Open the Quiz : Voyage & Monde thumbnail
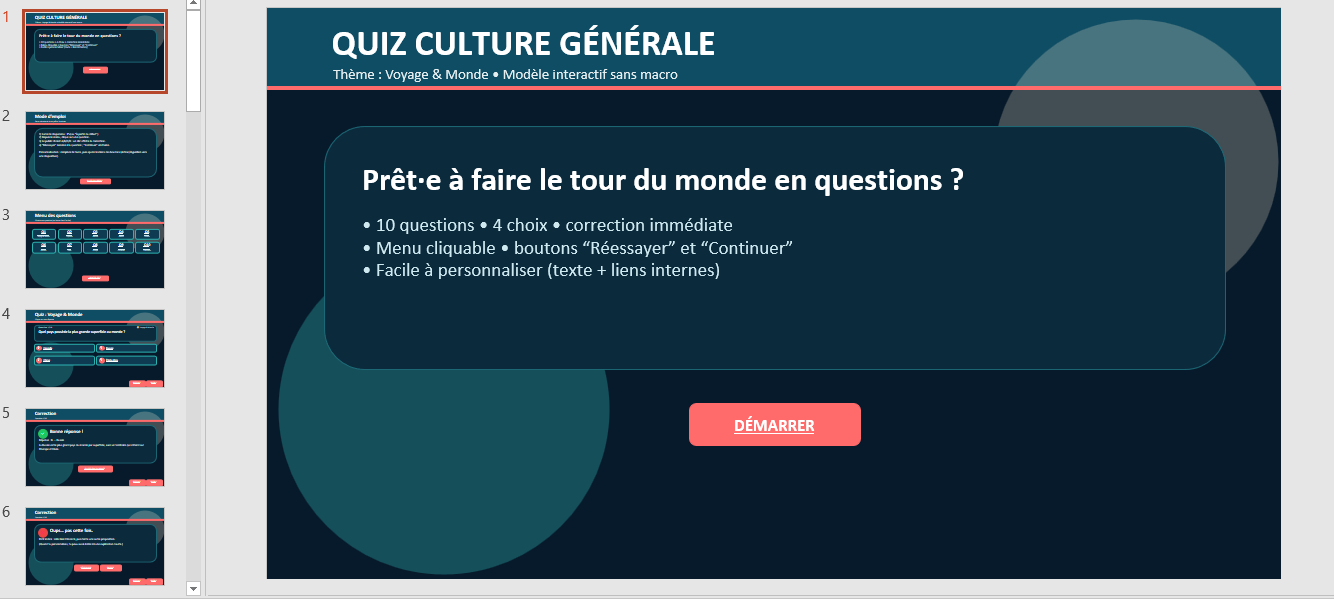 (x=95, y=348)
